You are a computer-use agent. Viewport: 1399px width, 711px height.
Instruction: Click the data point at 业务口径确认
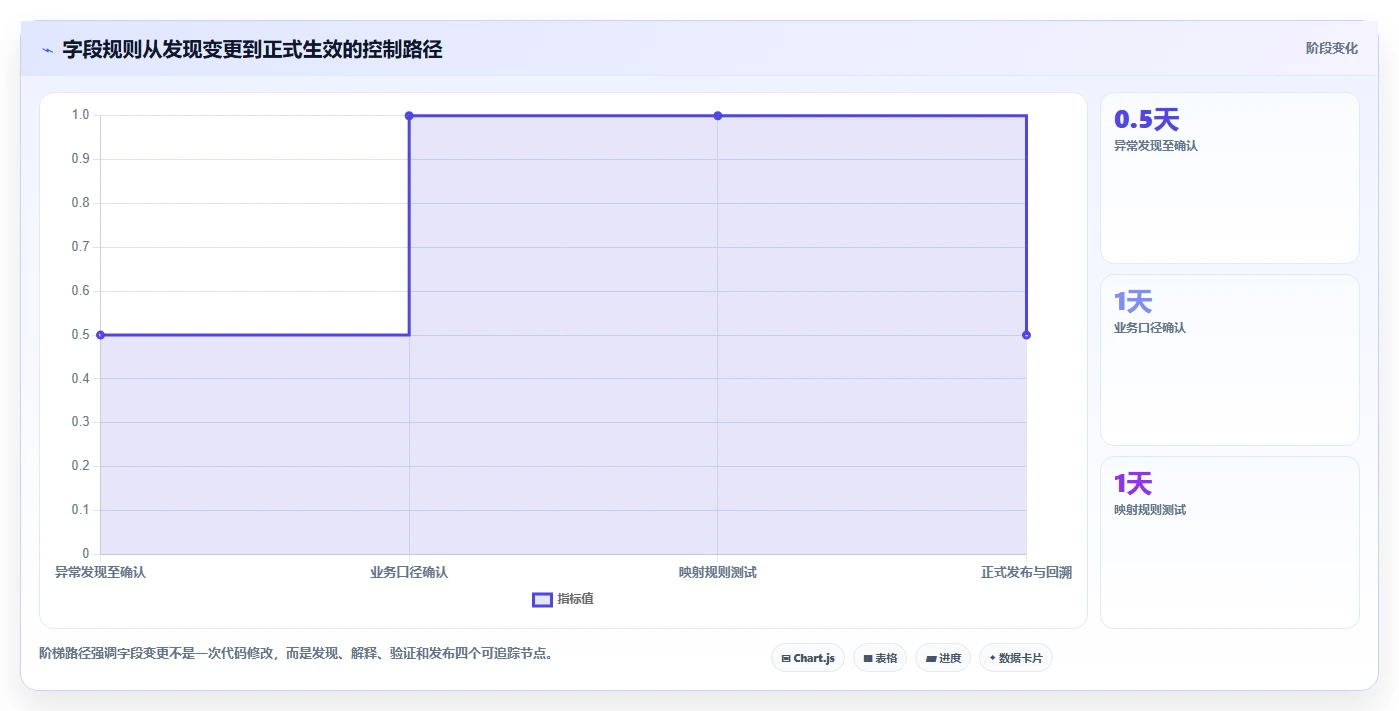coord(409,116)
